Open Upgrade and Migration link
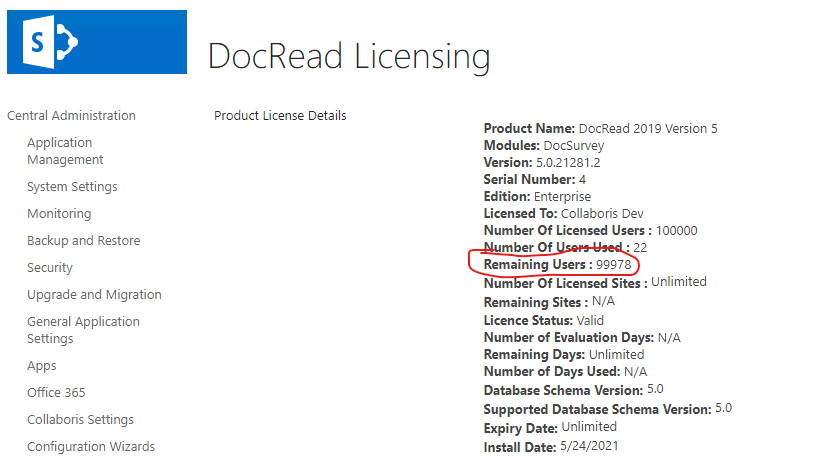818x468 pixels. click(x=94, y=295)
